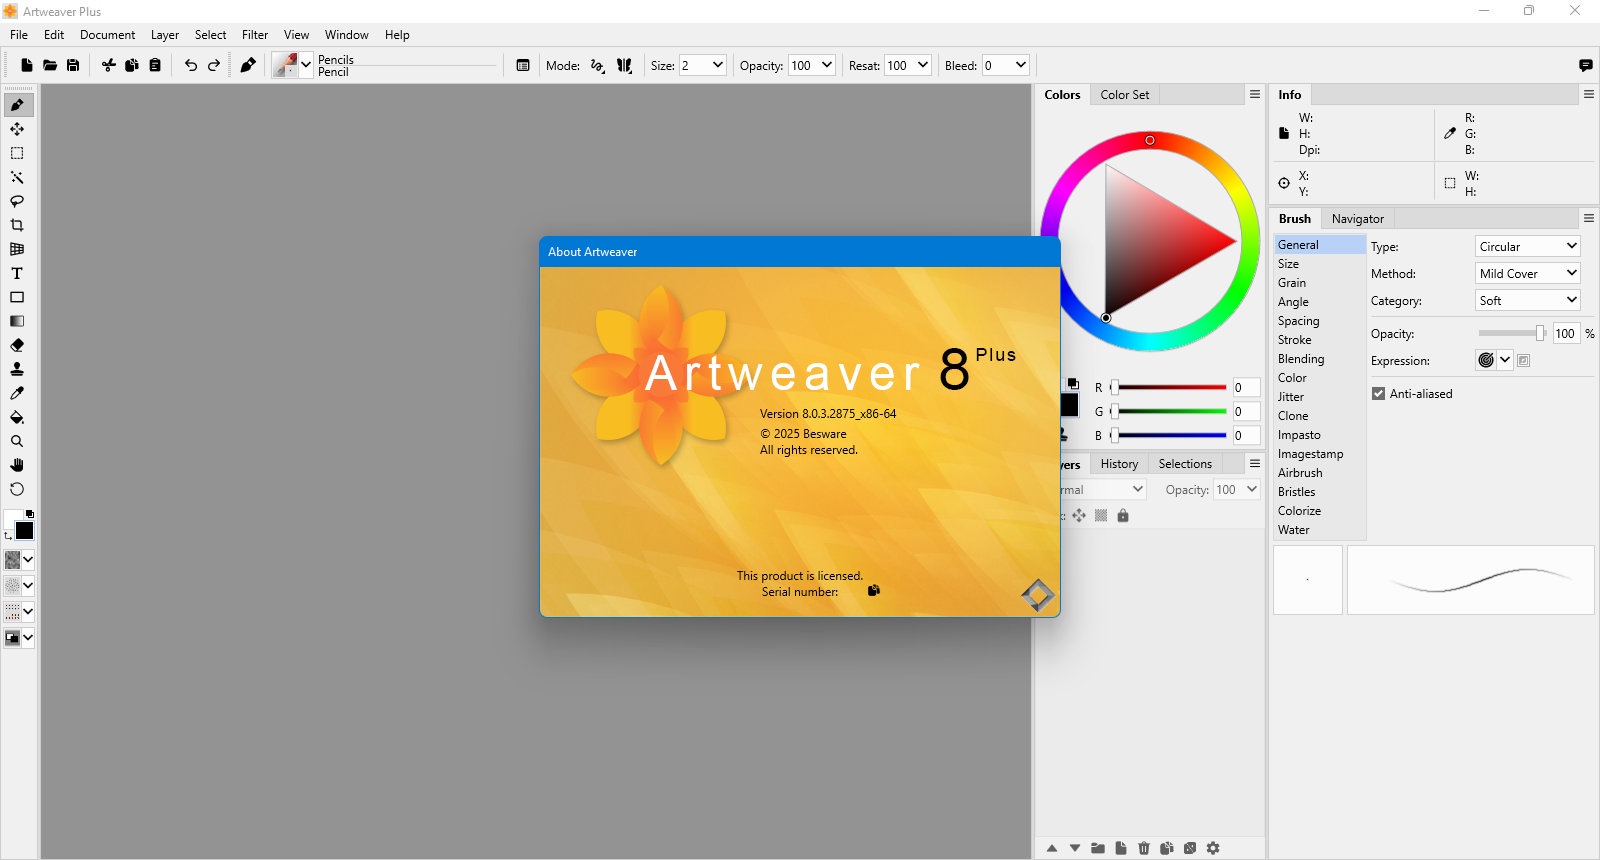Open the Filter menu
Screen dimensions: 1600x860
[255, 35]
